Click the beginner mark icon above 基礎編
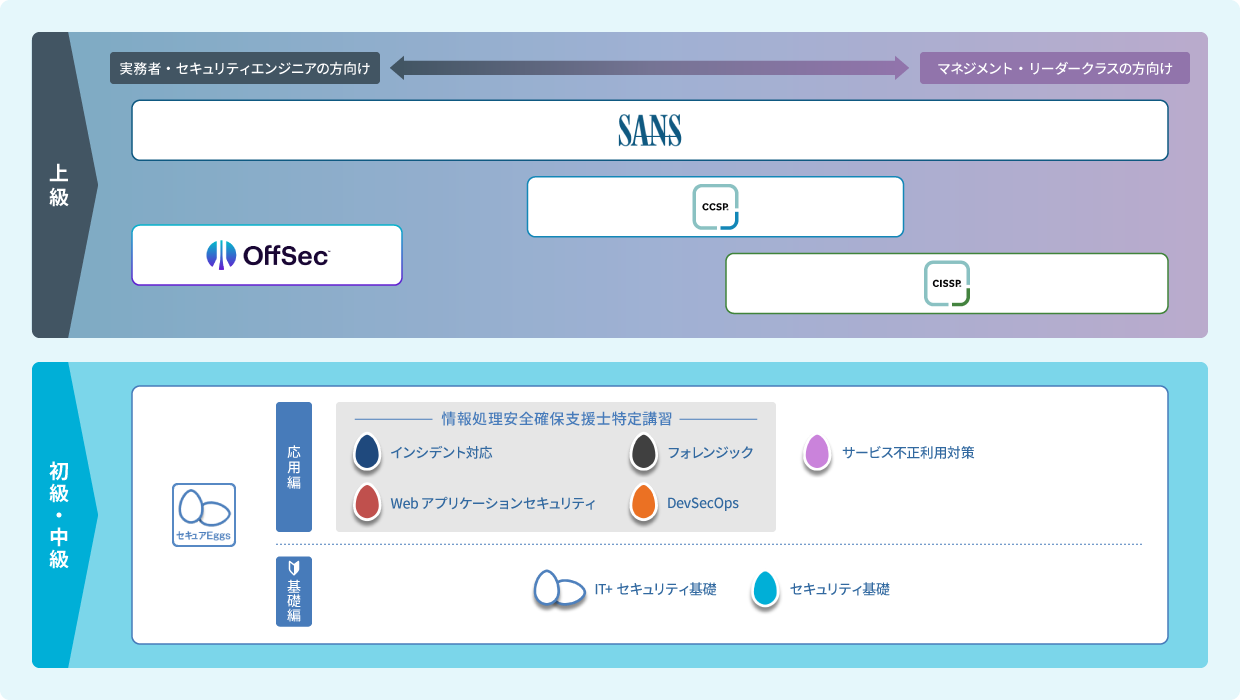 [294, 568]
